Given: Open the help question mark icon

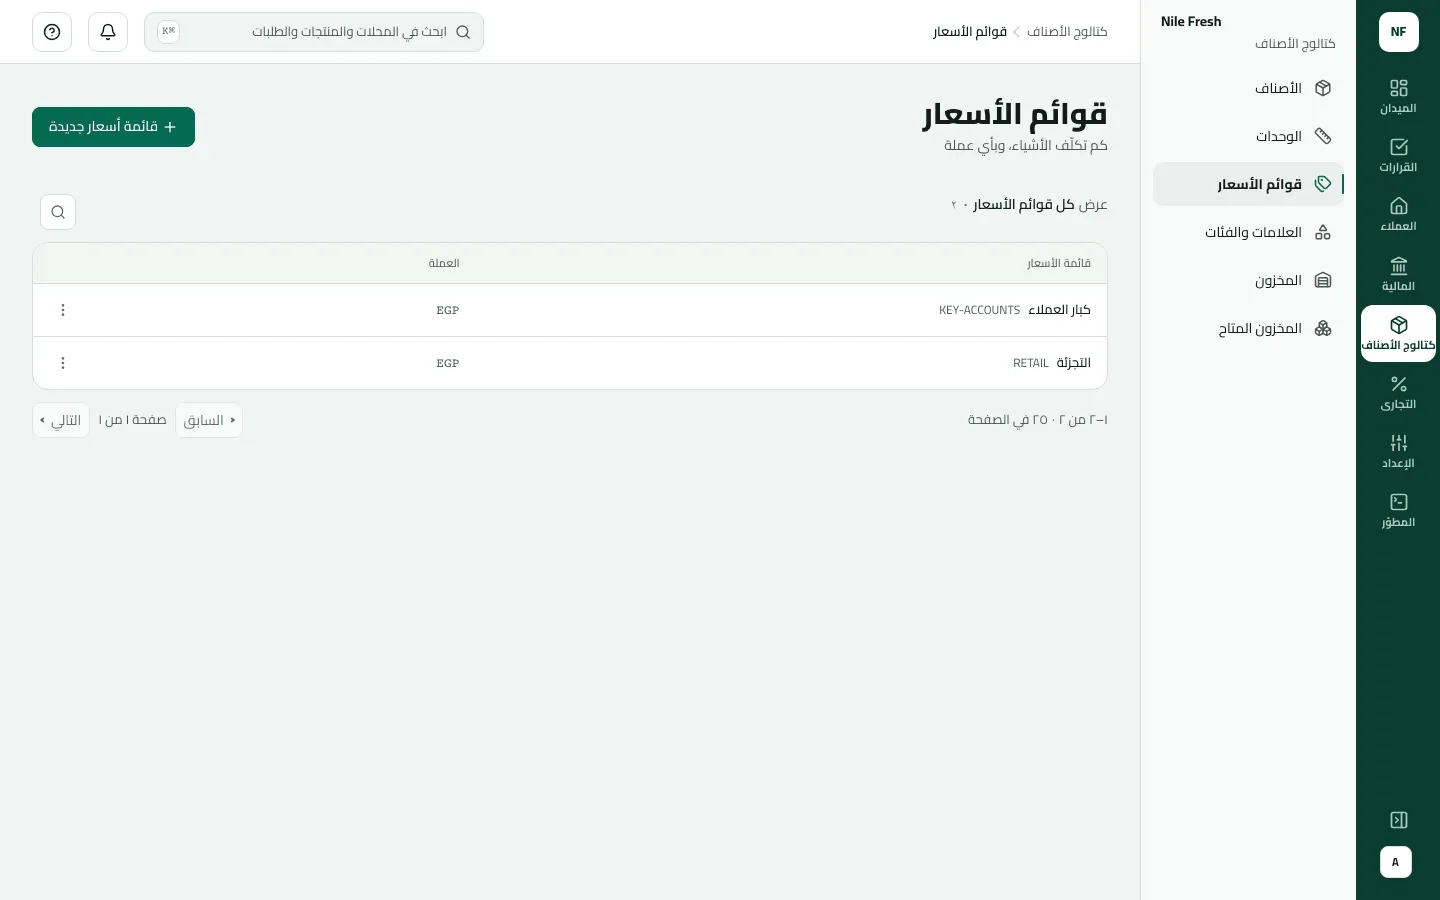Looking at the screenshot, I should (52, 32).
